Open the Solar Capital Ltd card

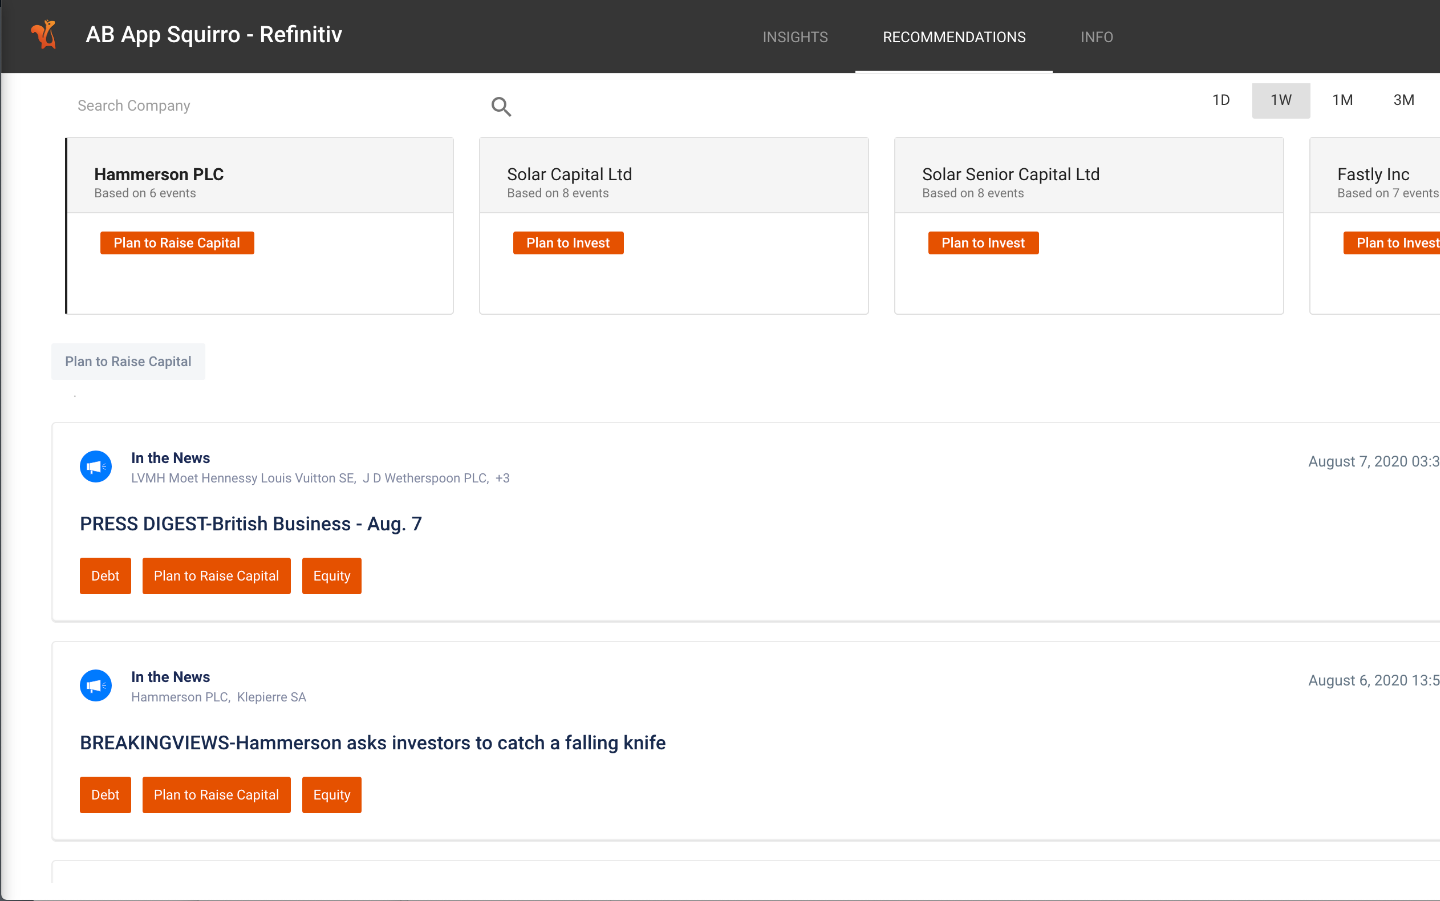[674, 226]
